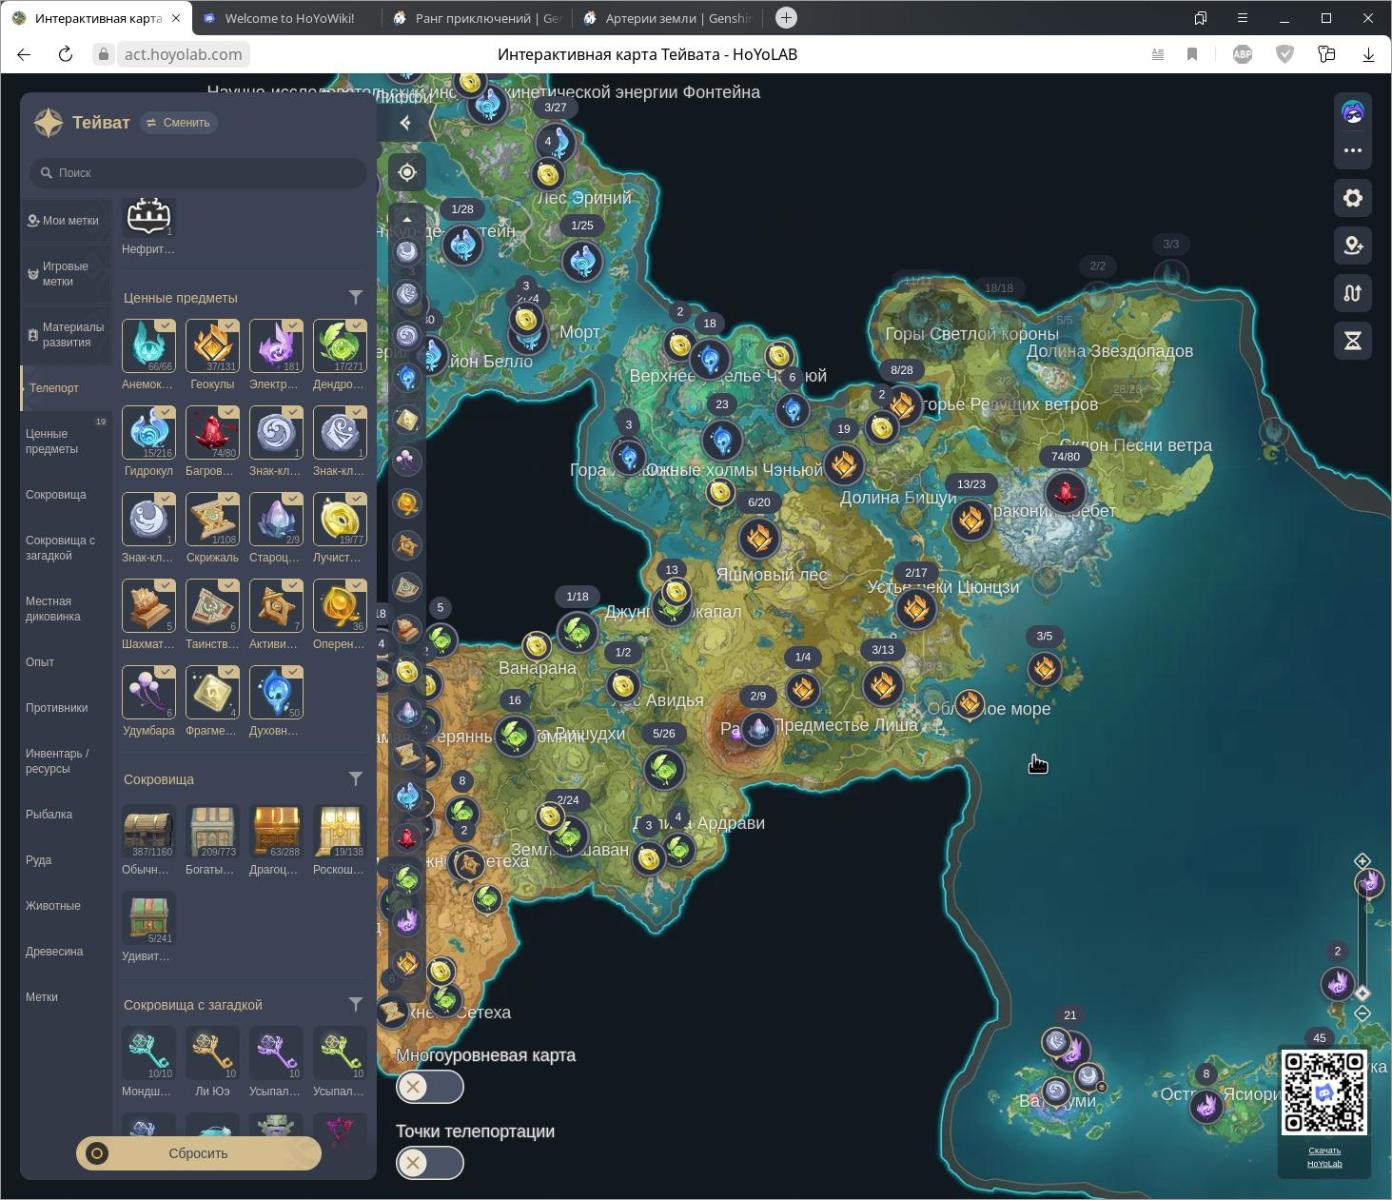Uncheck the Геокулы 37/131 marker filter
The height and width of the screenshot is (1200, 1392).
point(212,346)
